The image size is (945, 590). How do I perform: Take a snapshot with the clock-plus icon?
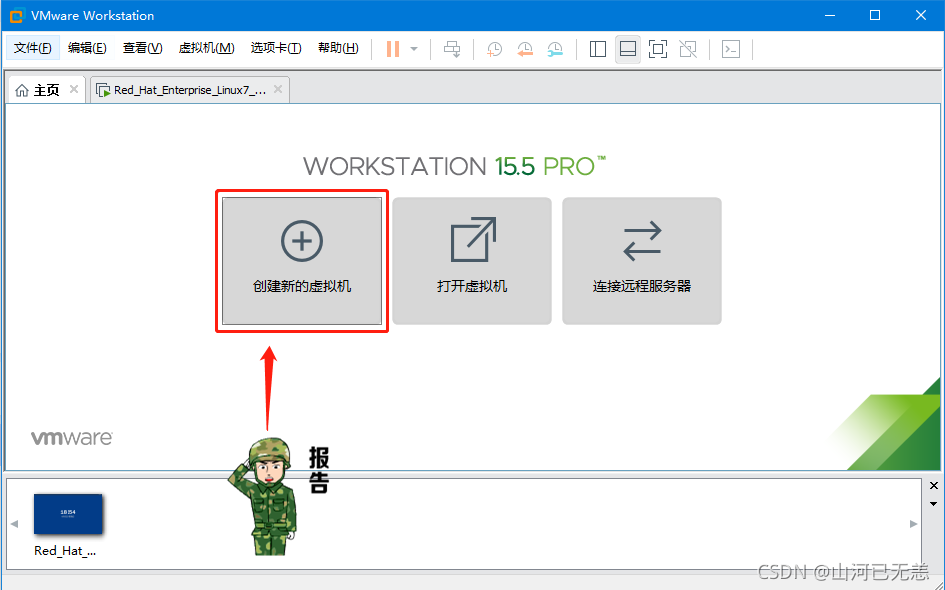coord(494,49)
